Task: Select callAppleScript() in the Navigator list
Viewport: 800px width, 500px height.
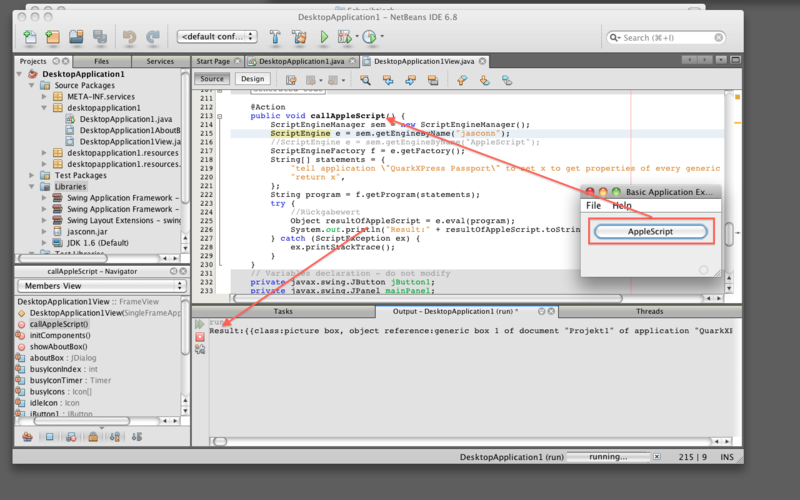Action: (59, 324)
